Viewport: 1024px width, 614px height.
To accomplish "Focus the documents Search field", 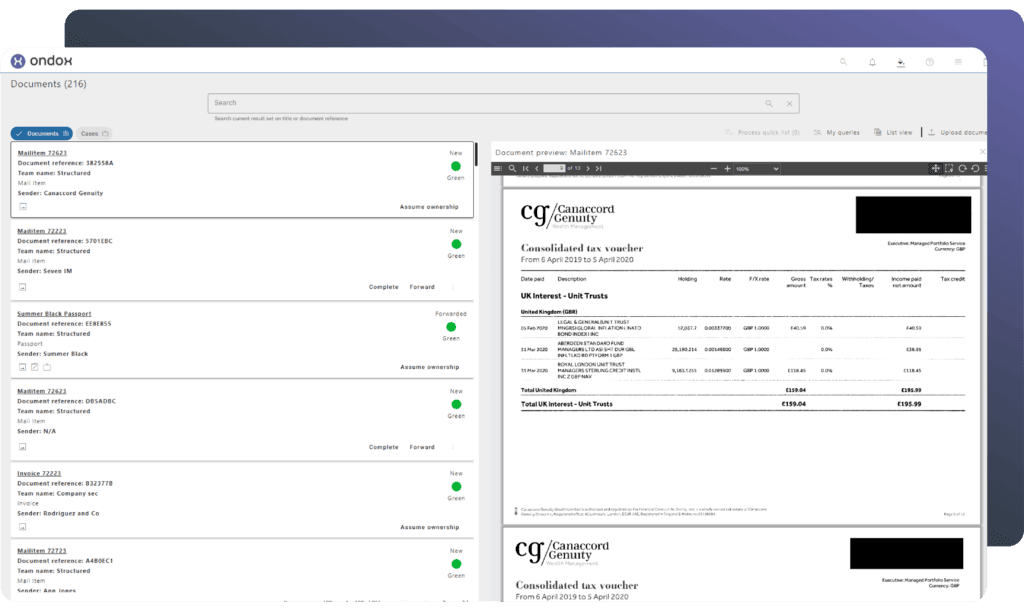I will [x=503, y=103].
